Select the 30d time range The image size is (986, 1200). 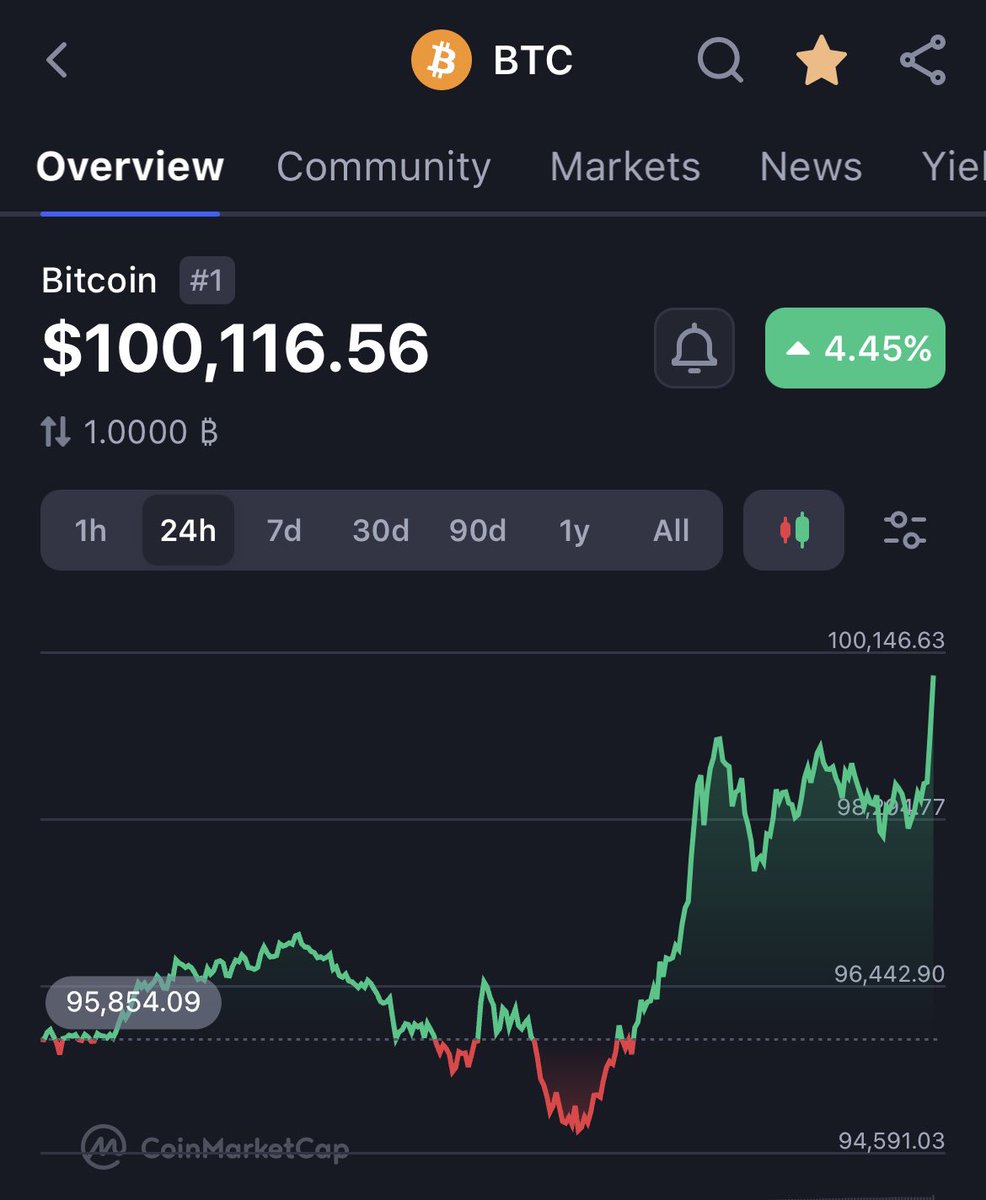pos(381,530)
